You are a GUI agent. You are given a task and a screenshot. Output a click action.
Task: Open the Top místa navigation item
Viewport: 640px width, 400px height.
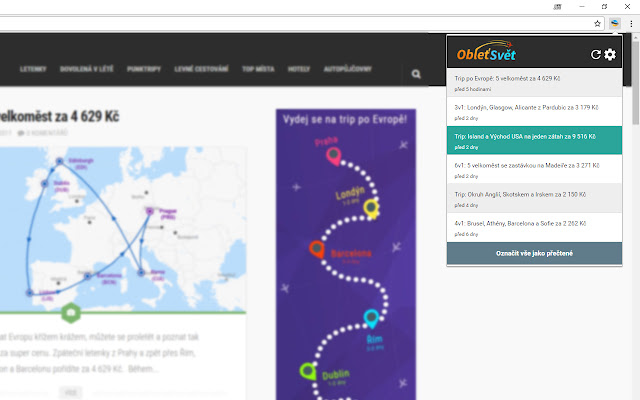(258, 70)
